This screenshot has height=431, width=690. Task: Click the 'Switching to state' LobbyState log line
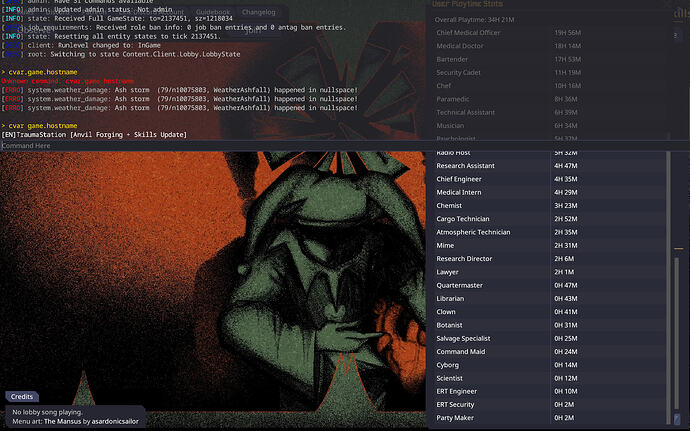tap(121, 54)
